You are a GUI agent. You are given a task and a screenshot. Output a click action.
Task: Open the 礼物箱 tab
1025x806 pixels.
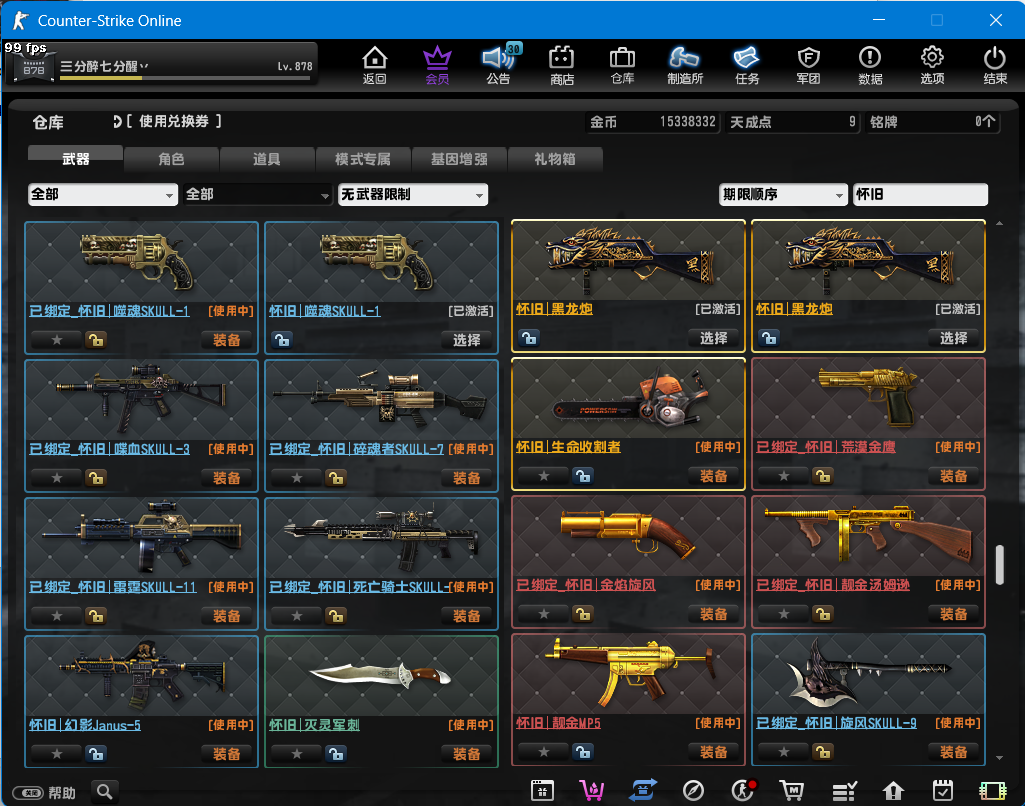point(554,159)
